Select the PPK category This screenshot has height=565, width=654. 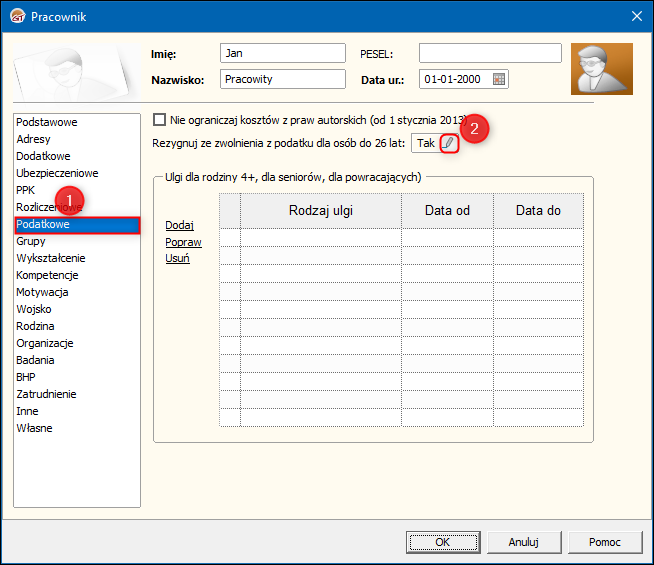click(x=26, y=190)
